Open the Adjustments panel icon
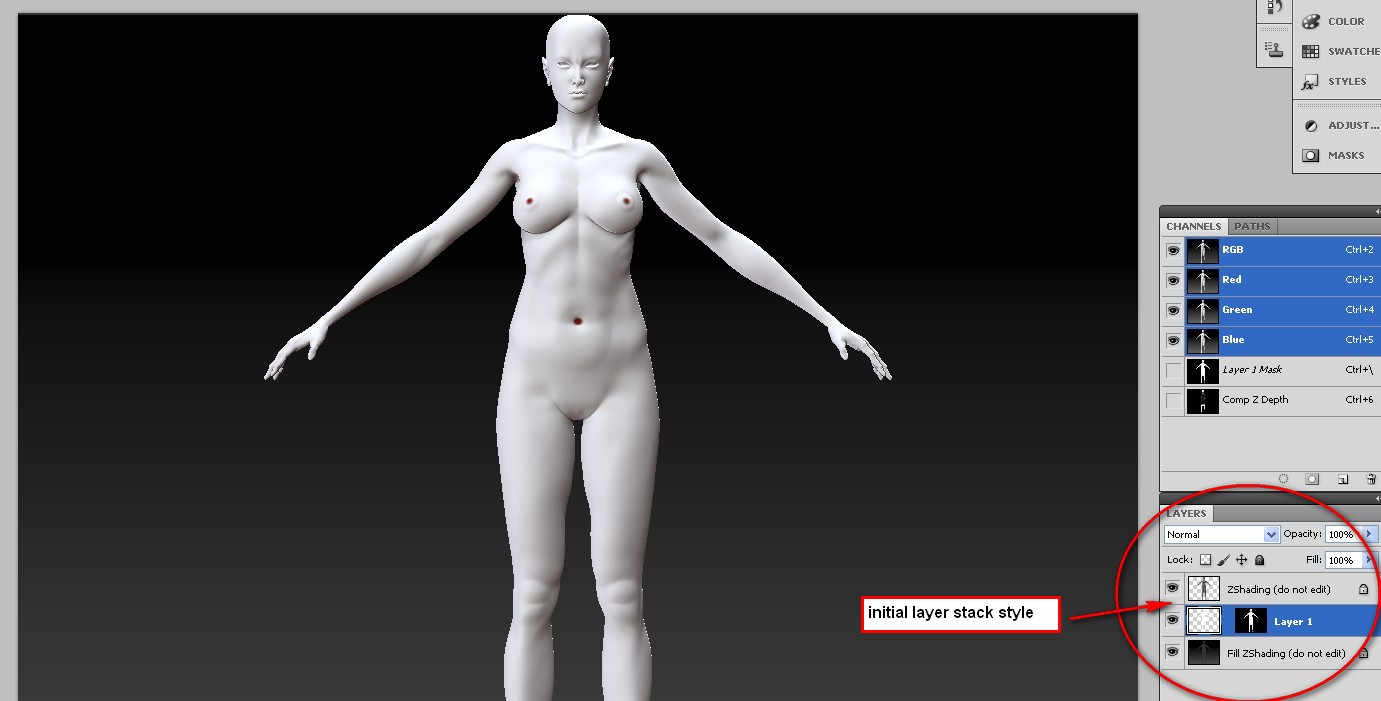 1310,125
